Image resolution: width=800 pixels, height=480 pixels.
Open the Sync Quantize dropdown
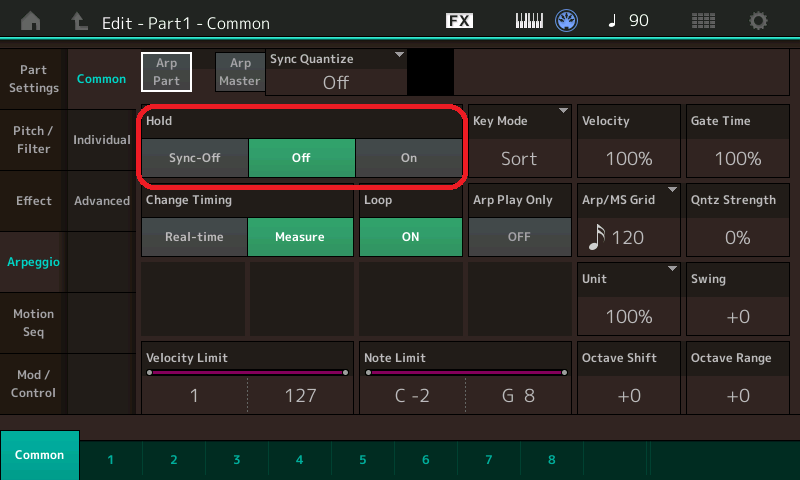pos(336,73)
